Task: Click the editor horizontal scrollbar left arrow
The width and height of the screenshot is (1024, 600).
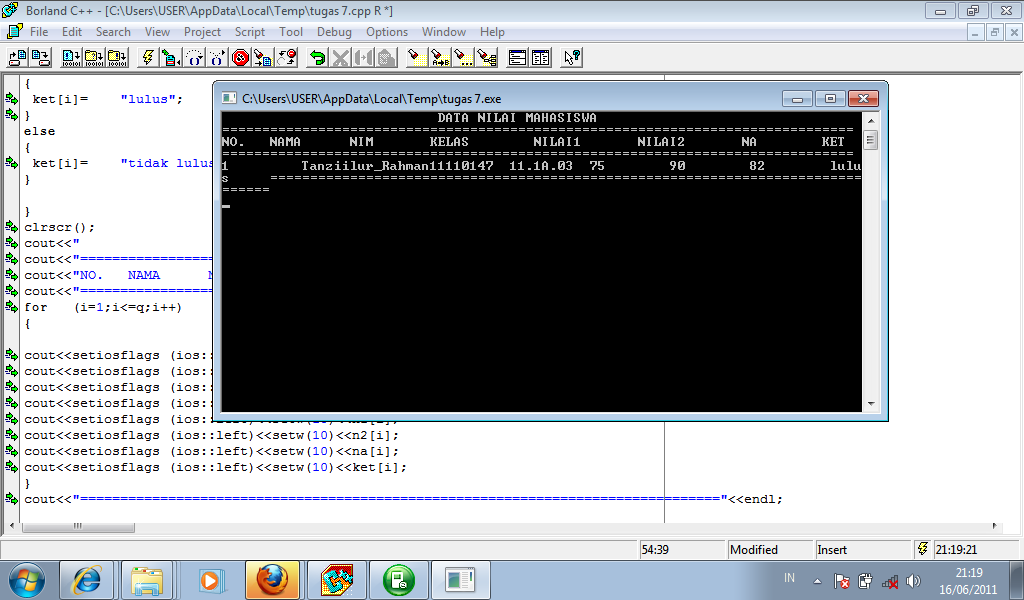Action: tap(12, 526)
